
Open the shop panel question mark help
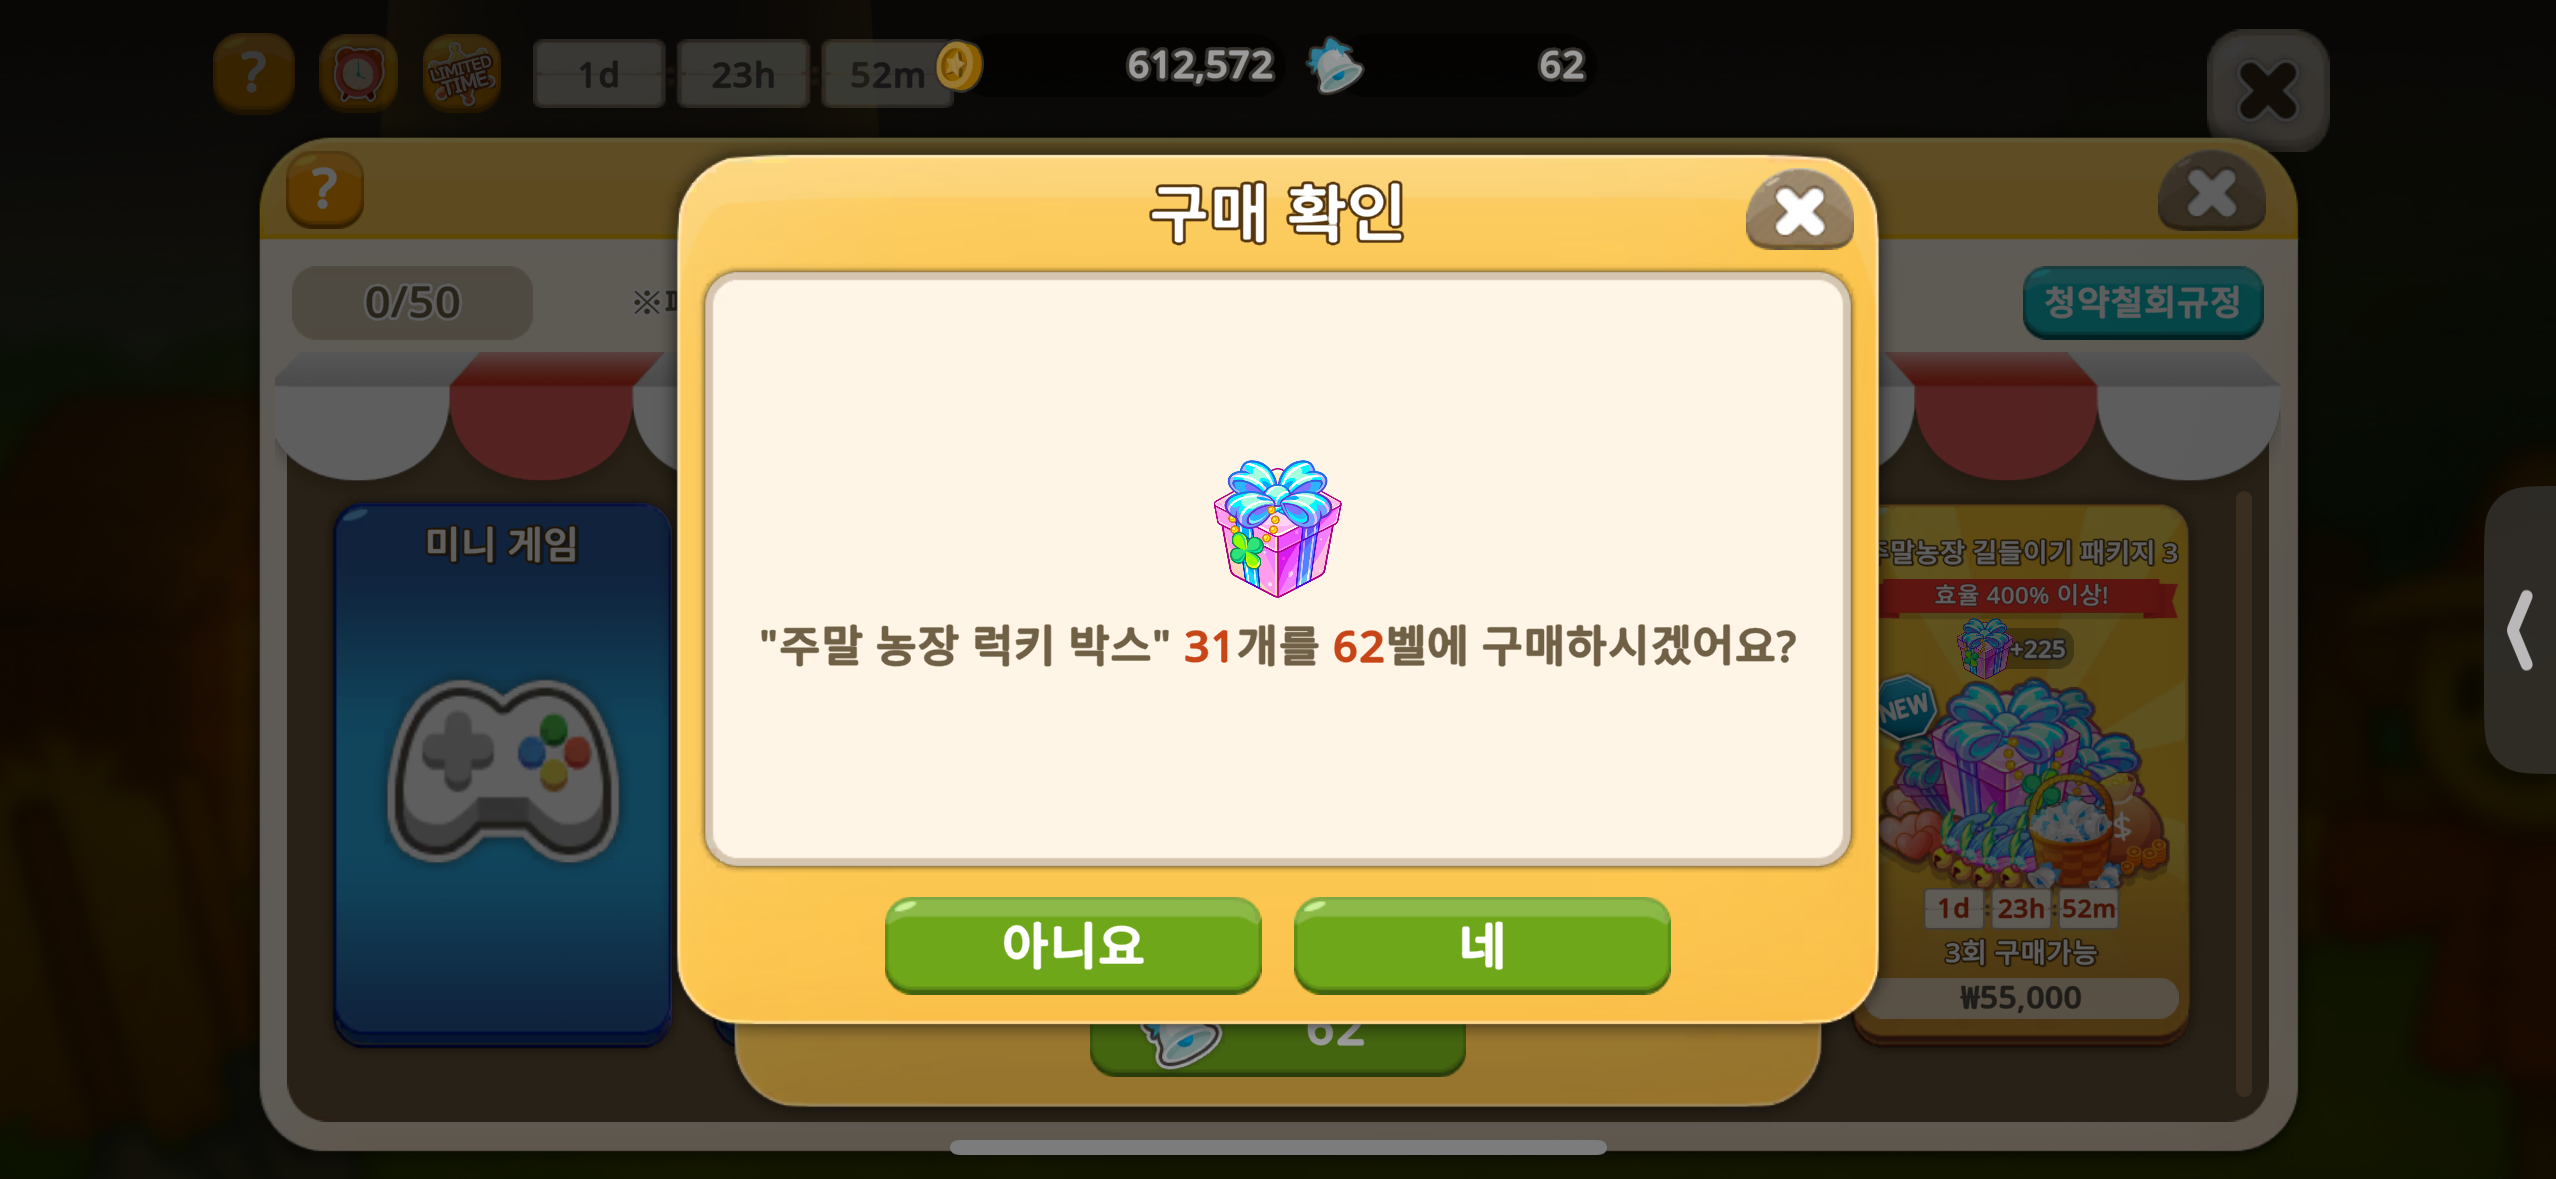coord(324,189)
